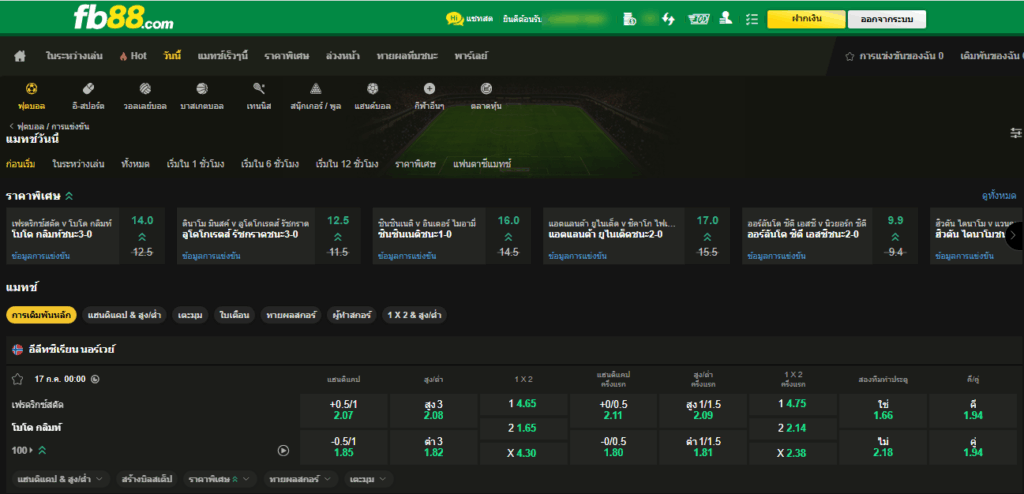This screenshot has width=1024, height=494.
Task: Select the e-sports mouse icon
Action: point(89,88)
